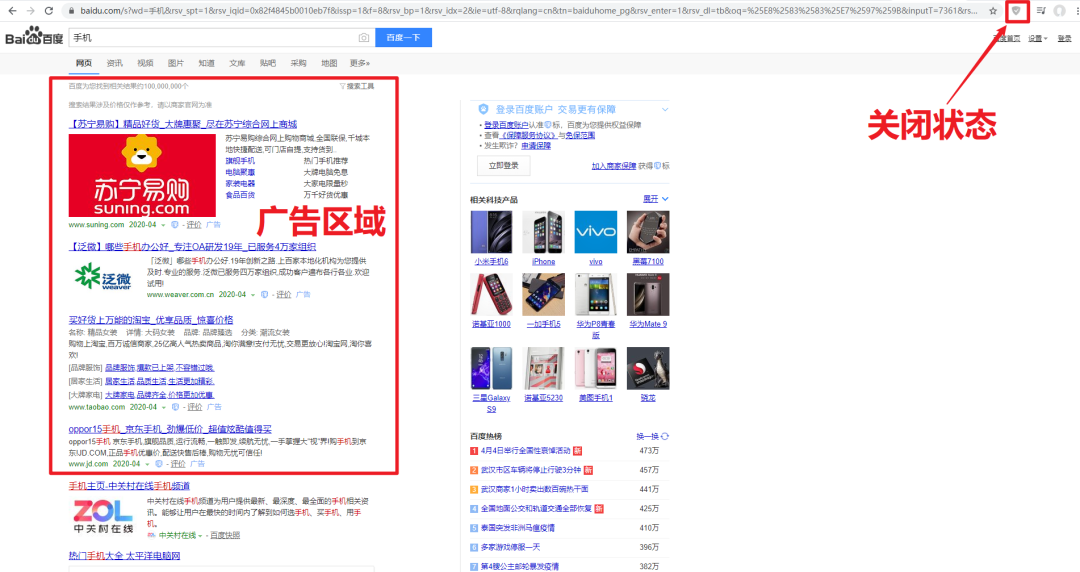The width and height of the screenshot is (1080, 572).
Task: Switch to the 文库 tab
Action: [x=237, y=63]
